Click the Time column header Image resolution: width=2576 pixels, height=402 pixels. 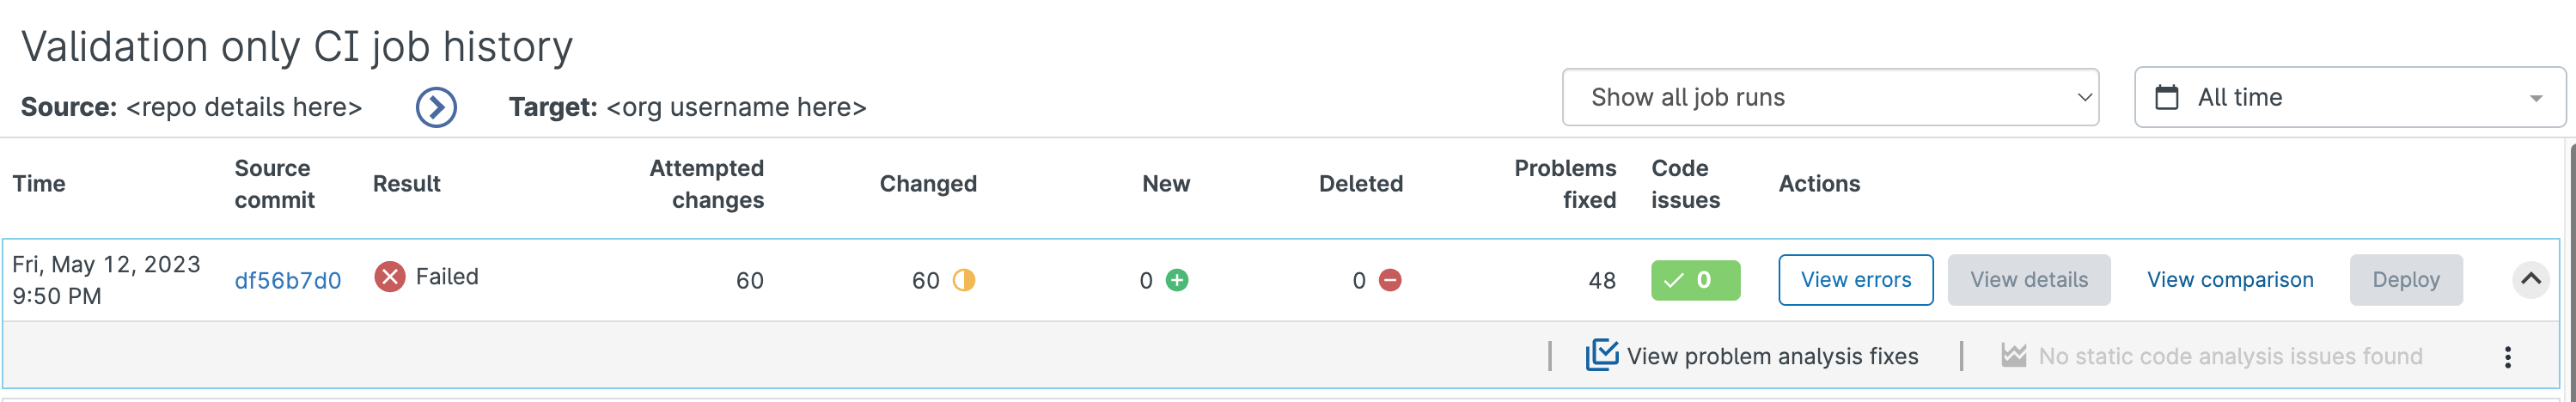(x=39, y=184)
